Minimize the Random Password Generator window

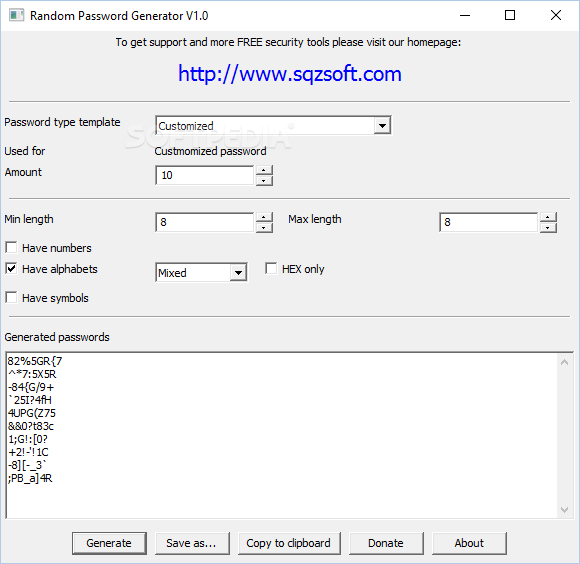(x=465, y=16)
